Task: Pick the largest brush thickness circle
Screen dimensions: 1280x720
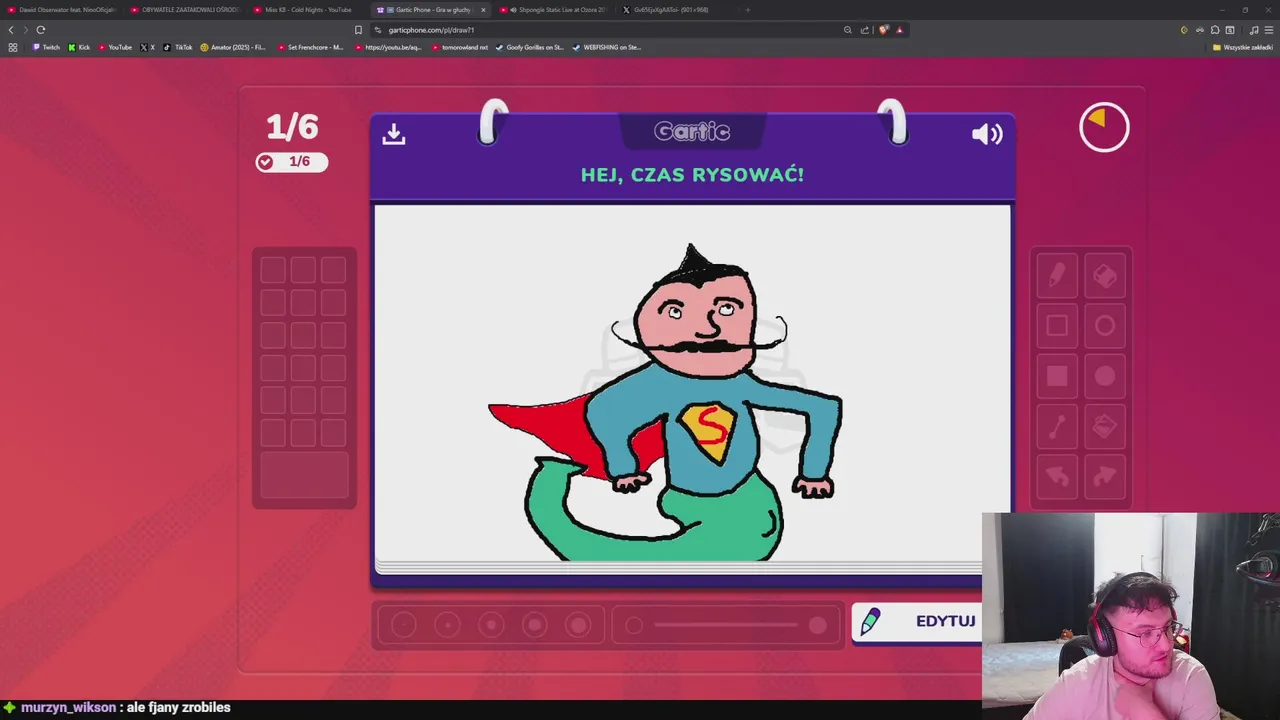Action: (x=578, y=626)
